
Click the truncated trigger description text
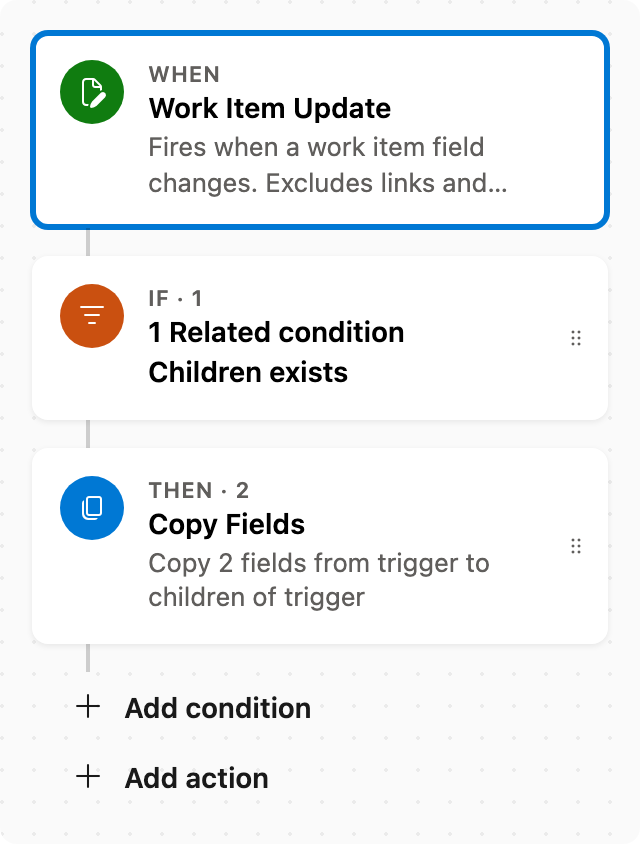pos(328,165)
